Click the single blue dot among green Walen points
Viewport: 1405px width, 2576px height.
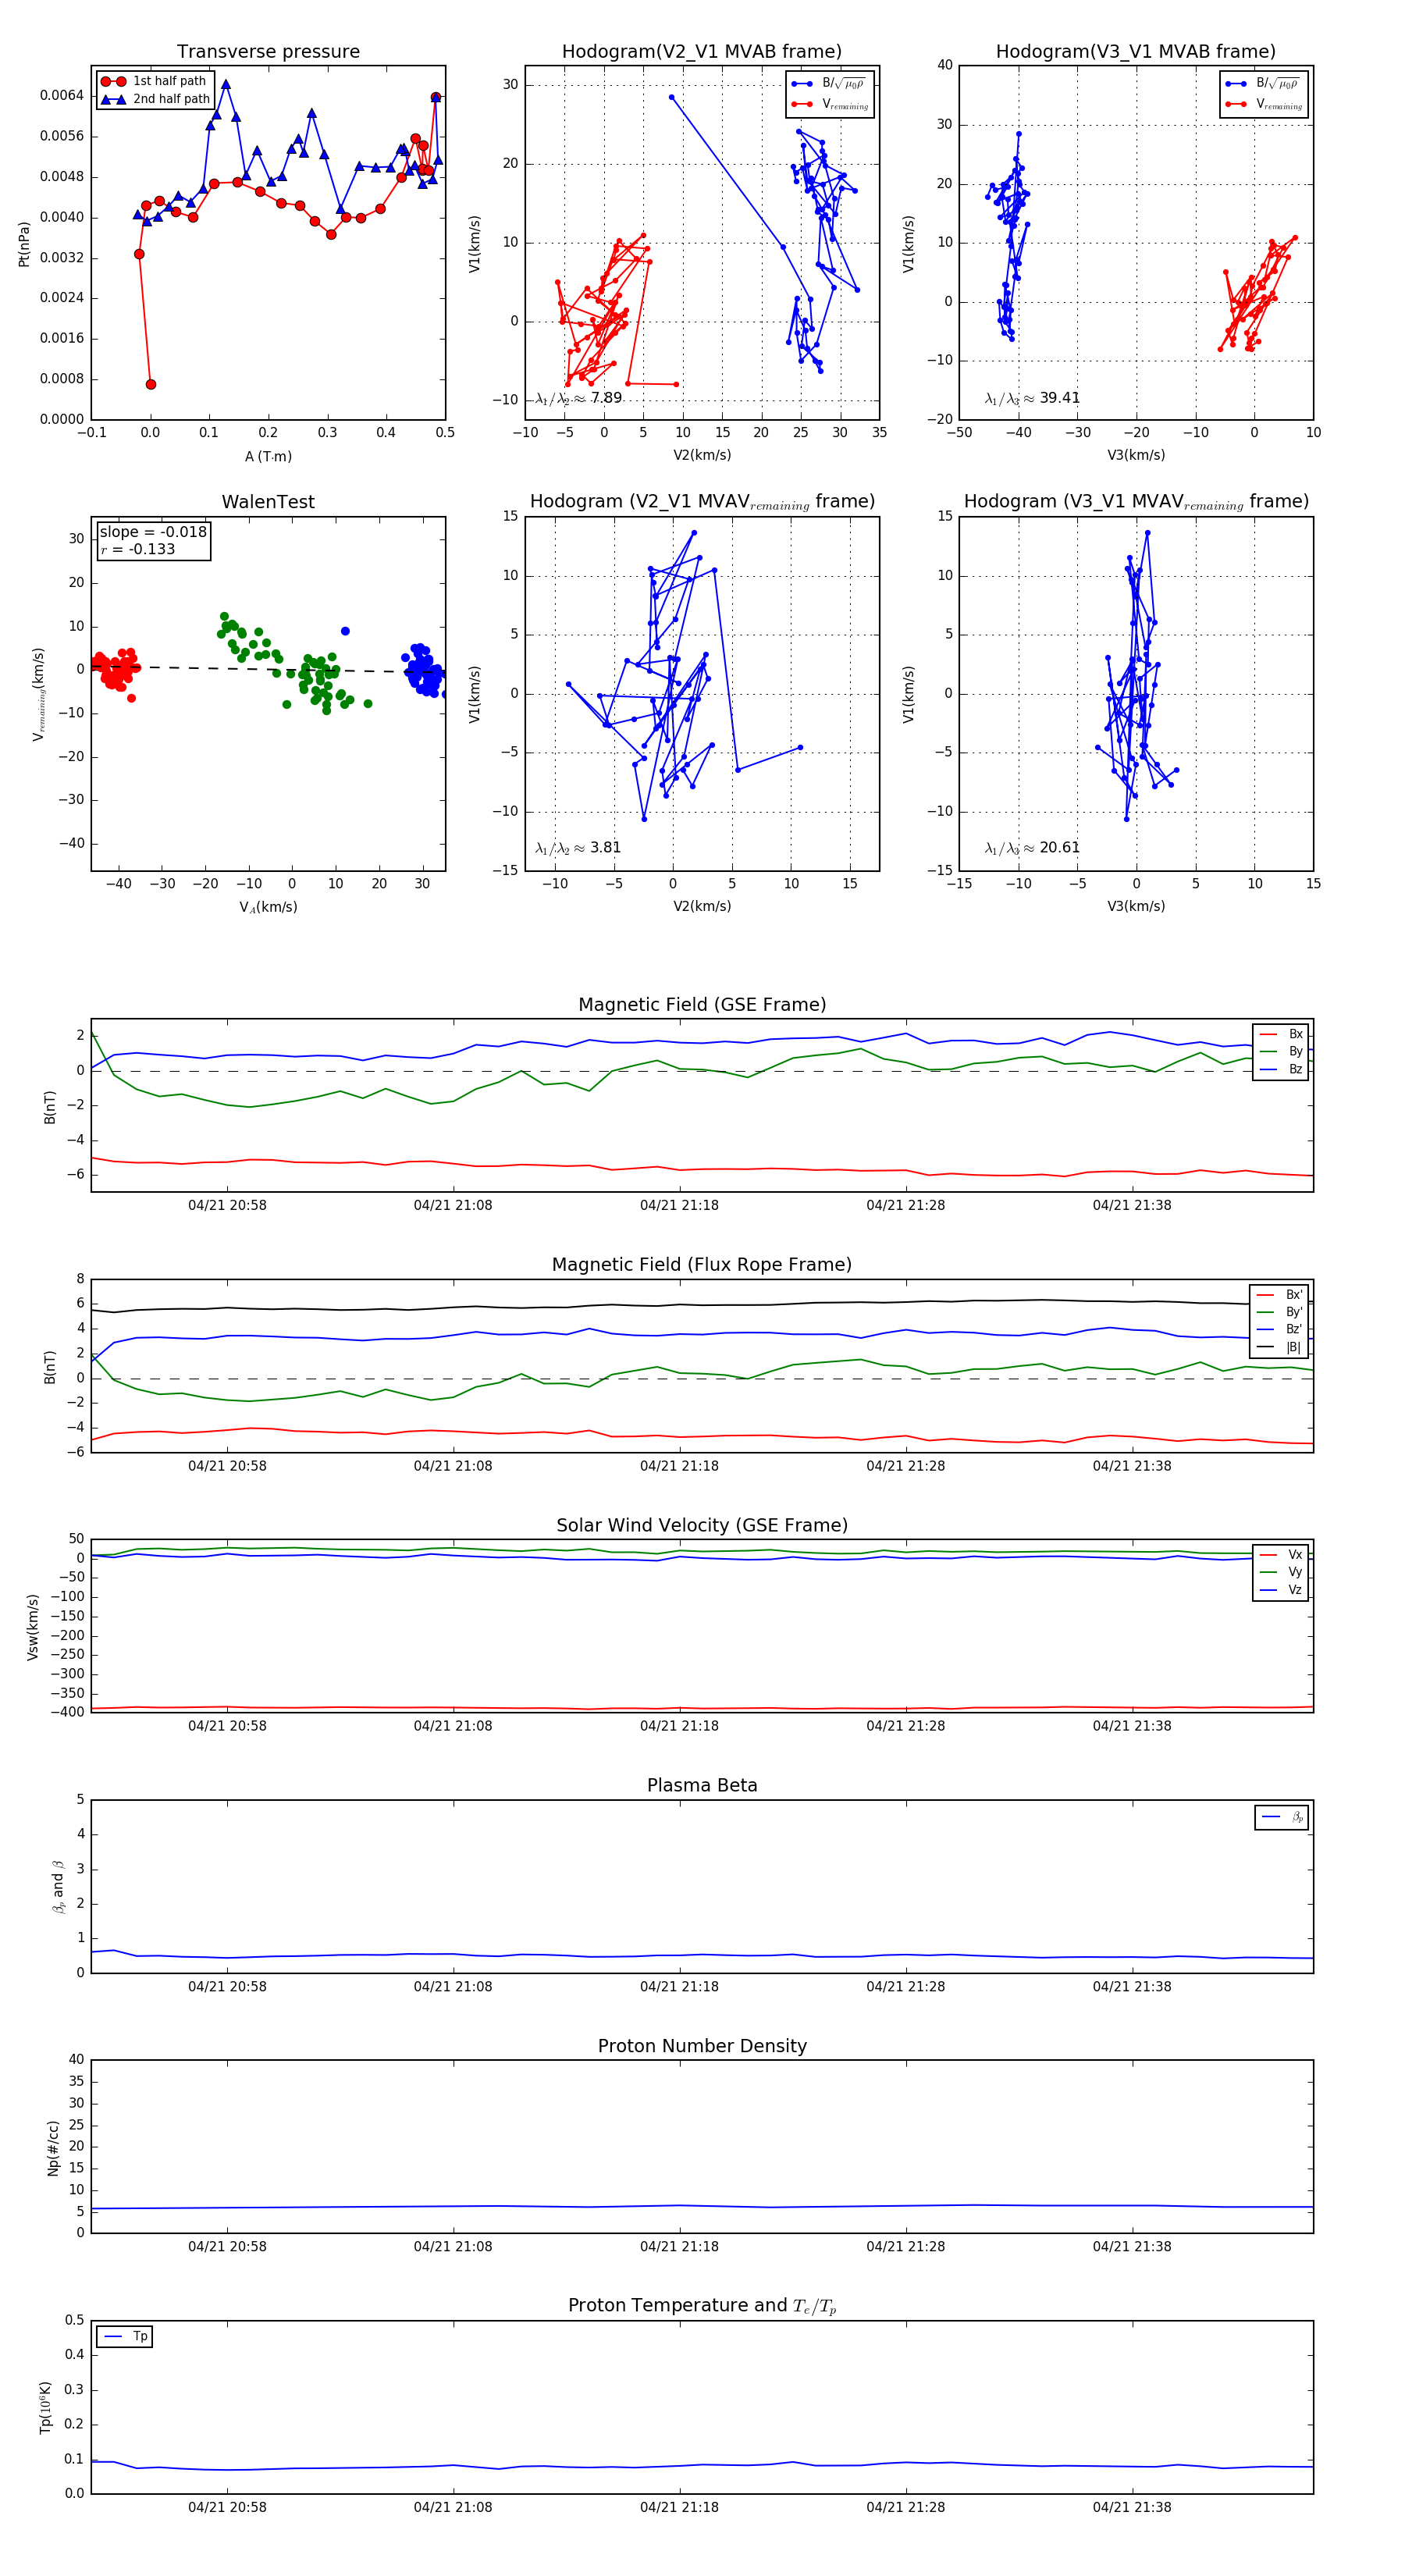pos(345,631)
